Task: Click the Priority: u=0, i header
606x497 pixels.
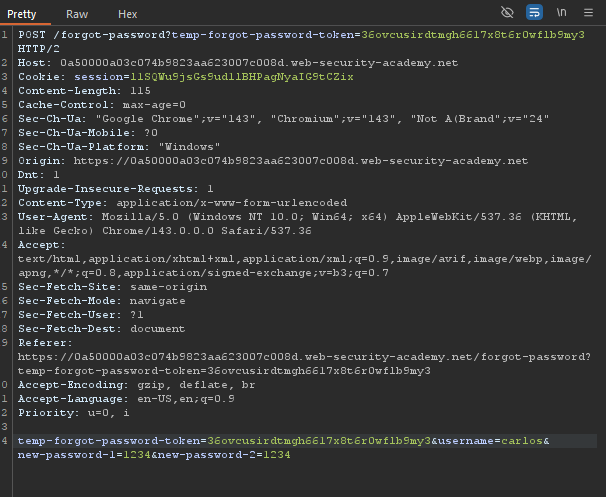Action: point(73,413)
